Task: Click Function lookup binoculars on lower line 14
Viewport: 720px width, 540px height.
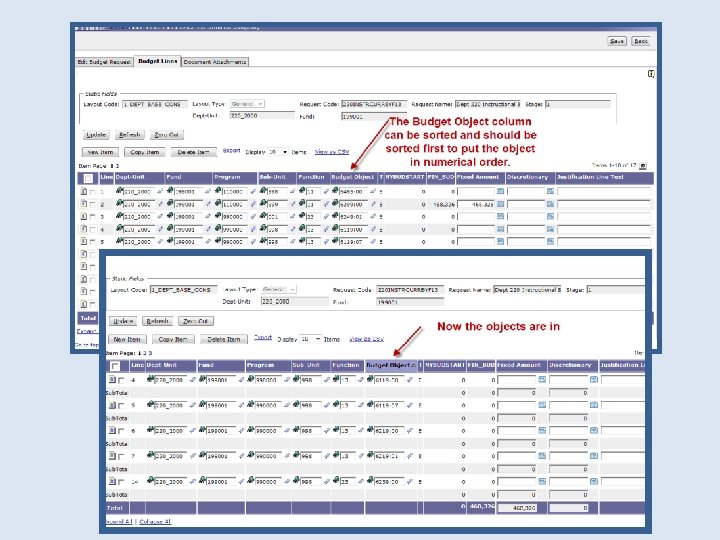Action: [336, 481]
